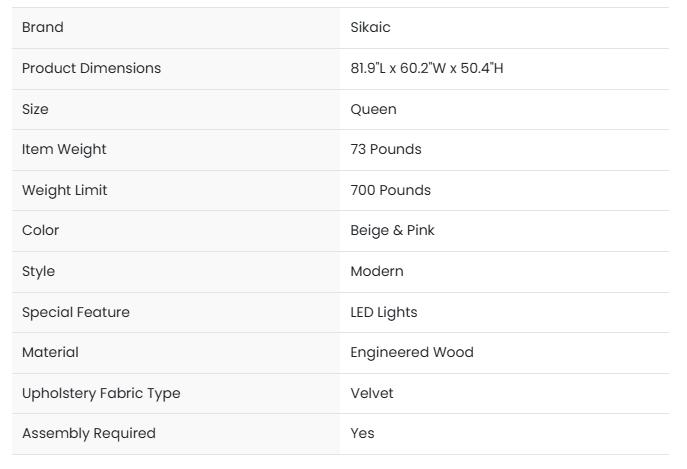Select the 73 Pounds value
This screenshot has width=687, height=469.
pyautogui.click(x=386, y=150)
